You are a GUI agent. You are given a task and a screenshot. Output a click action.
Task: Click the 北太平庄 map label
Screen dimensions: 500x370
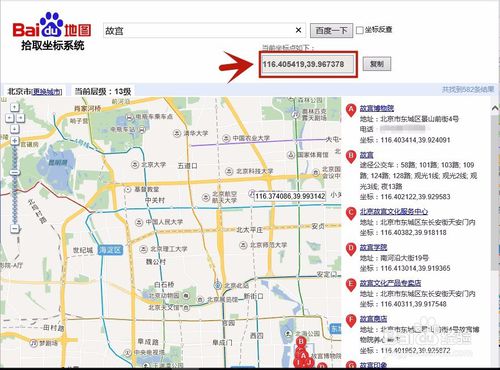coord(249,230)
